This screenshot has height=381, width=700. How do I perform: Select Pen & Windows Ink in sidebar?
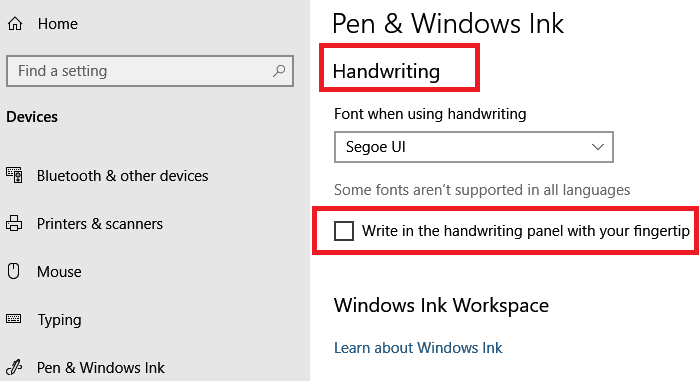coord(100,368)
